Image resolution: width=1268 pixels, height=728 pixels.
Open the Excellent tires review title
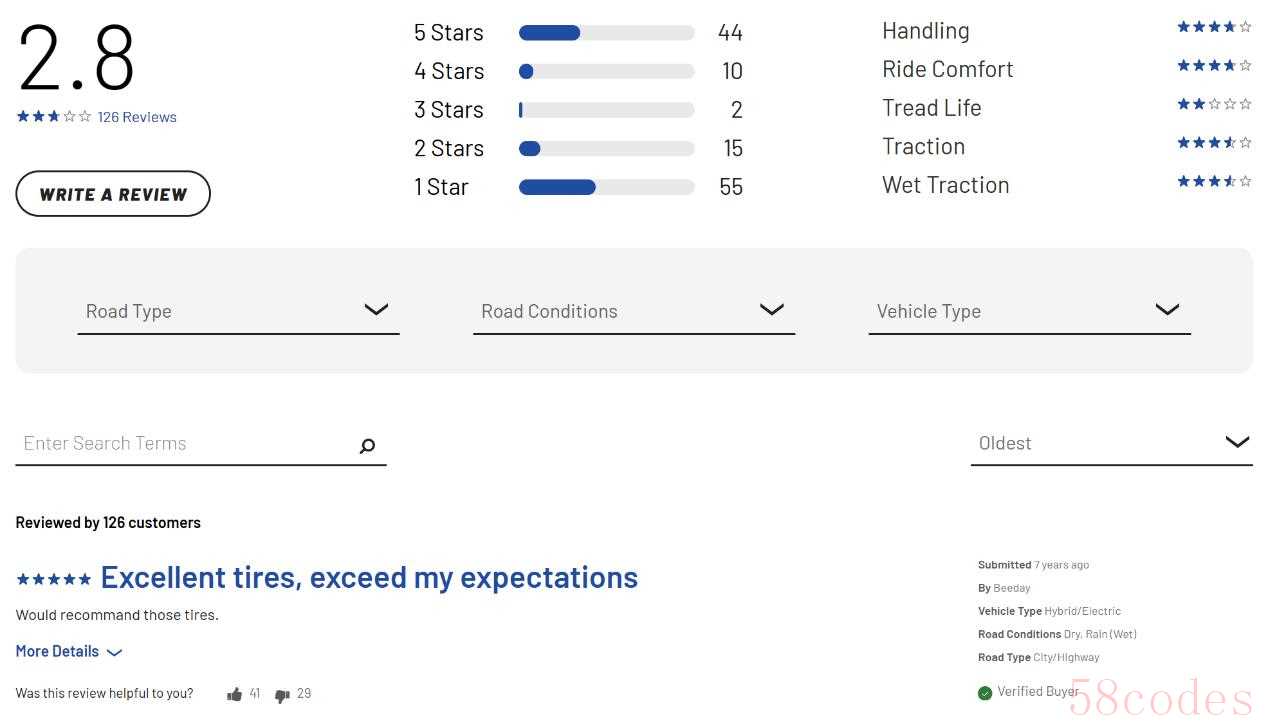tap(369, 577)
